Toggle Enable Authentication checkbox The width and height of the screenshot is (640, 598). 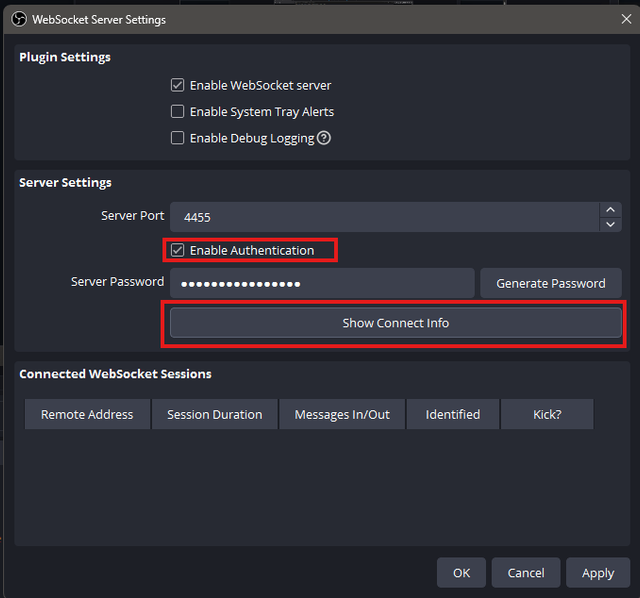click(178, 250)
